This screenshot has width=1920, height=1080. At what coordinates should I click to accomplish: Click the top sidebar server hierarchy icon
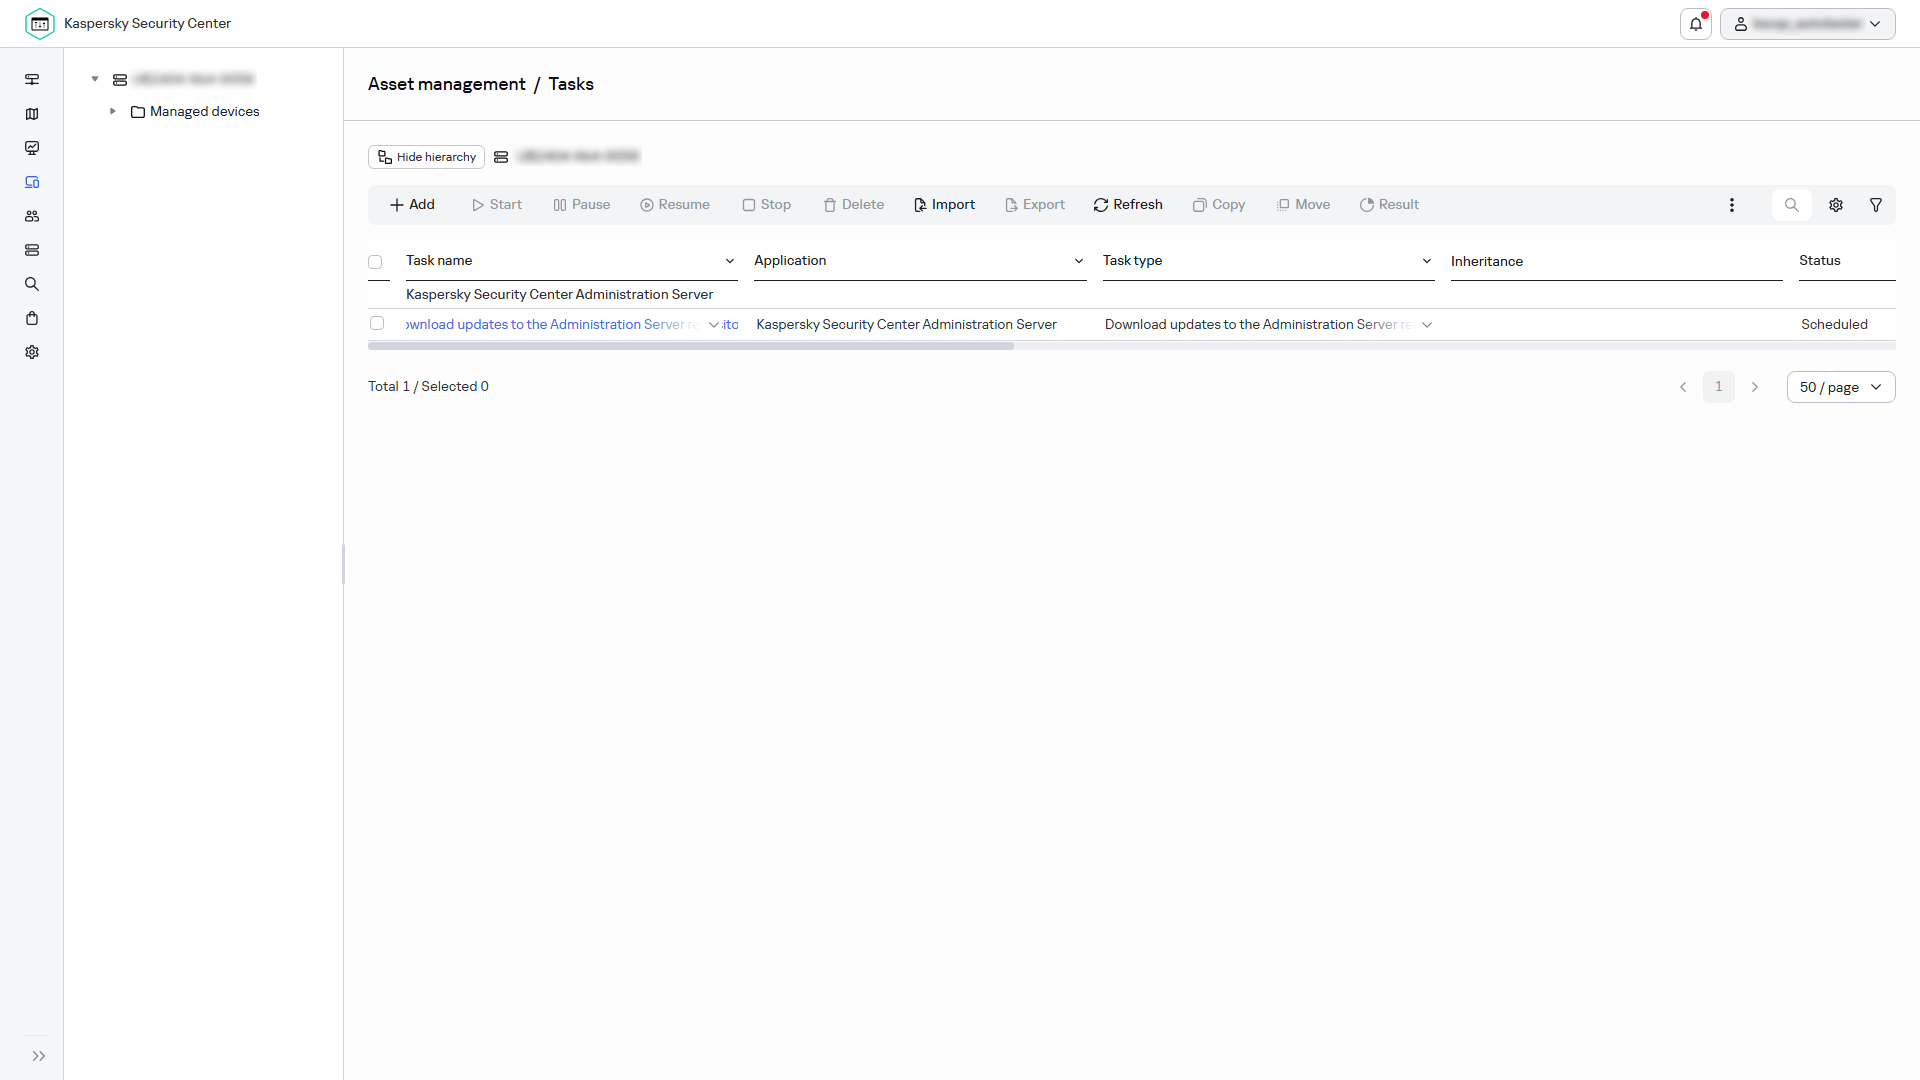[x=32, y=80]
